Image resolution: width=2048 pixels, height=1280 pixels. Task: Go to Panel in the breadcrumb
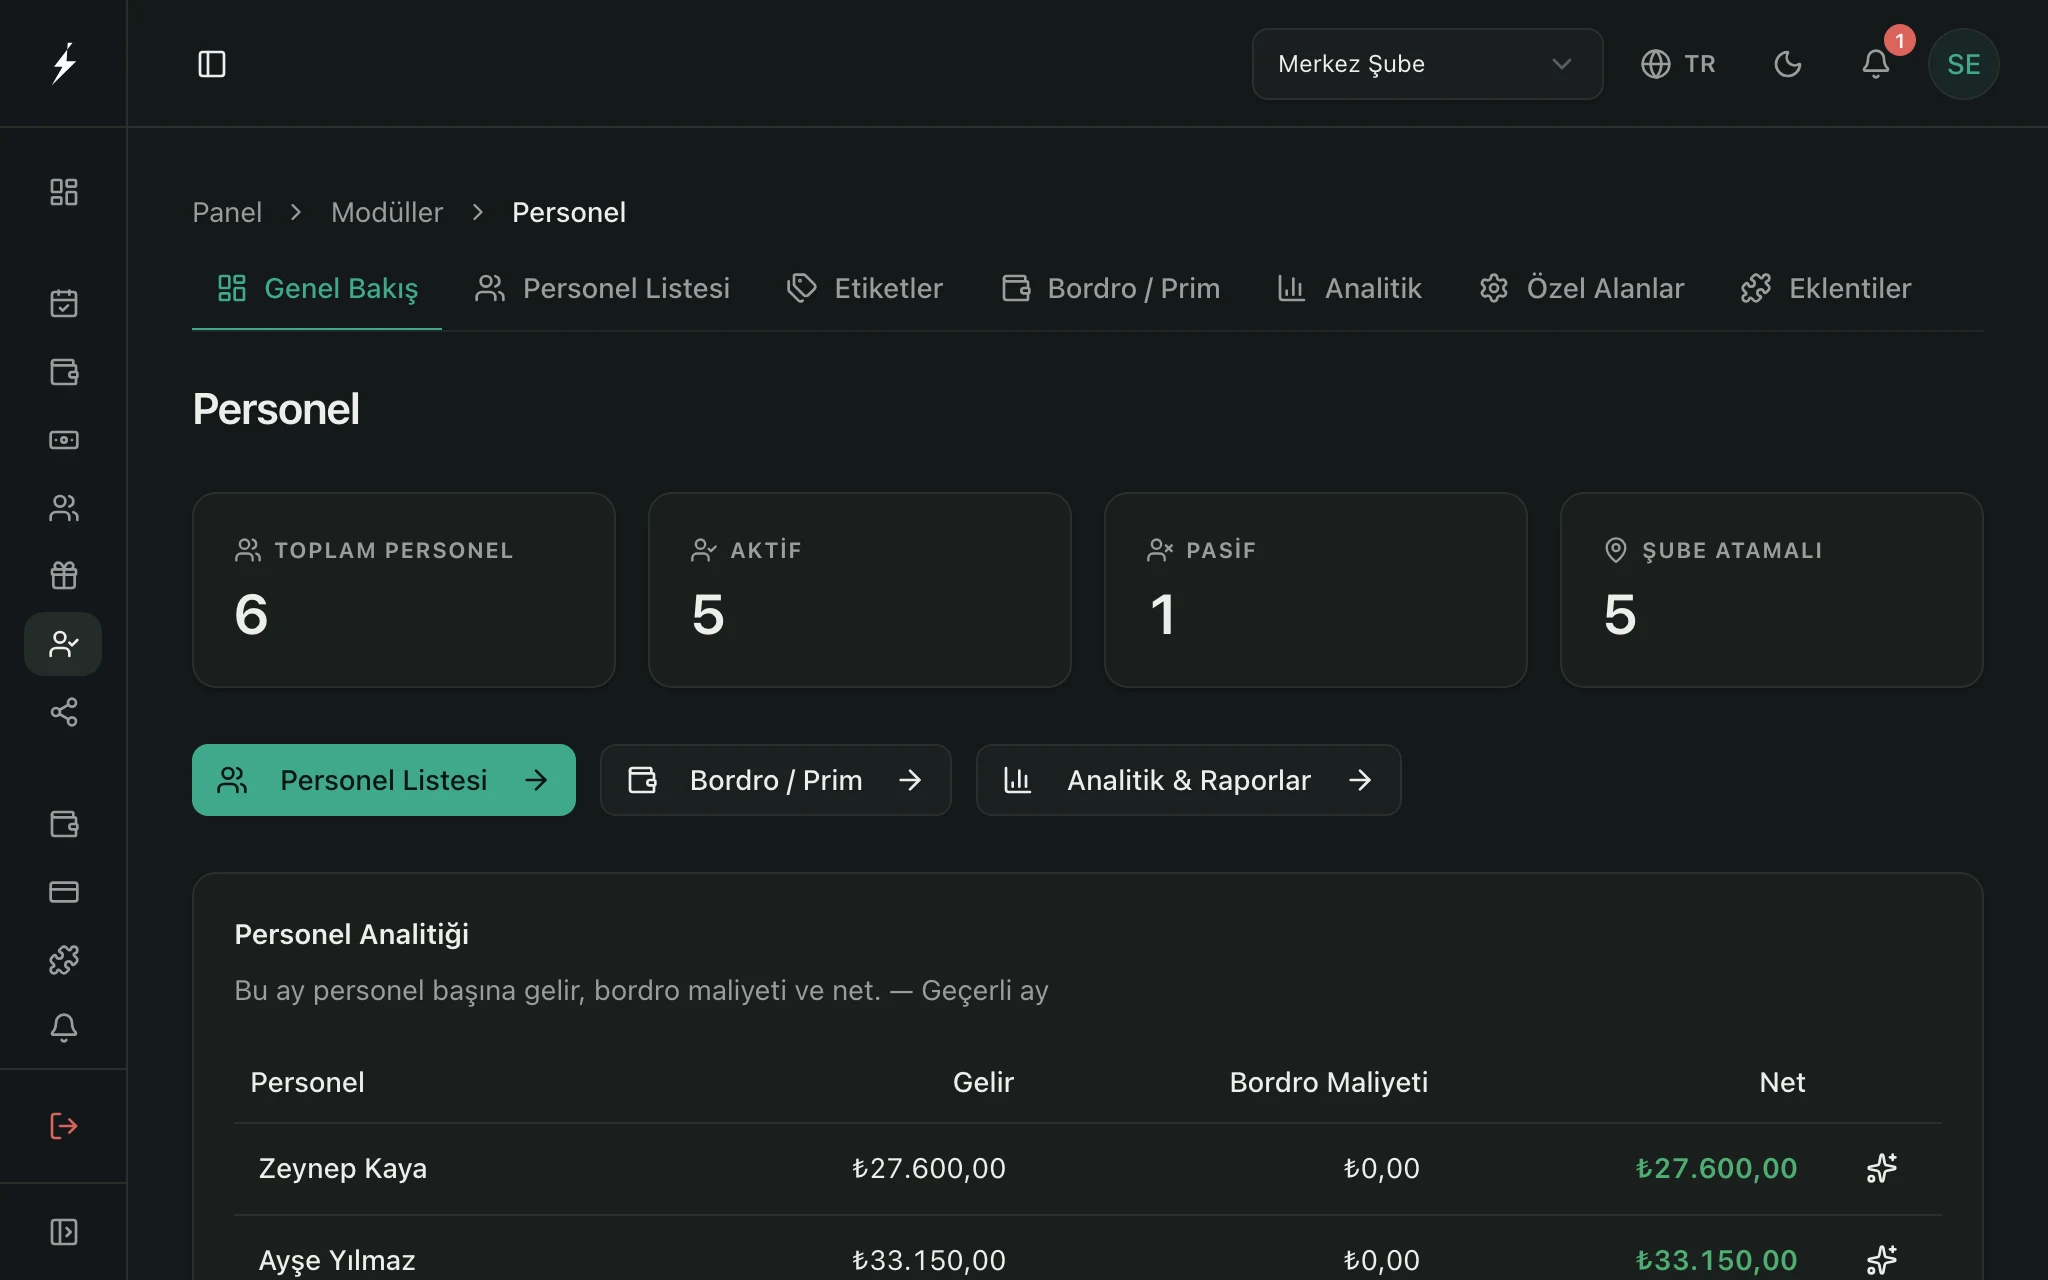pos(227,212)
